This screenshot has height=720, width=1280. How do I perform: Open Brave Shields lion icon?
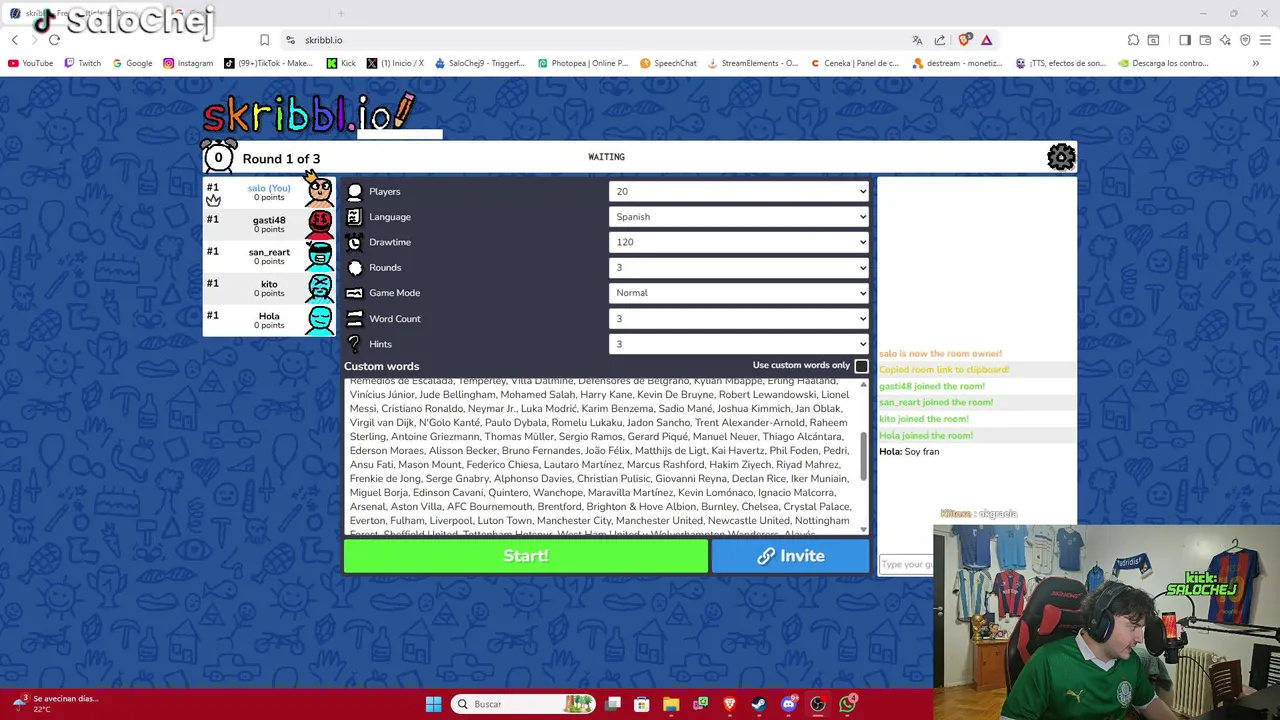click(x=964, y=40)
